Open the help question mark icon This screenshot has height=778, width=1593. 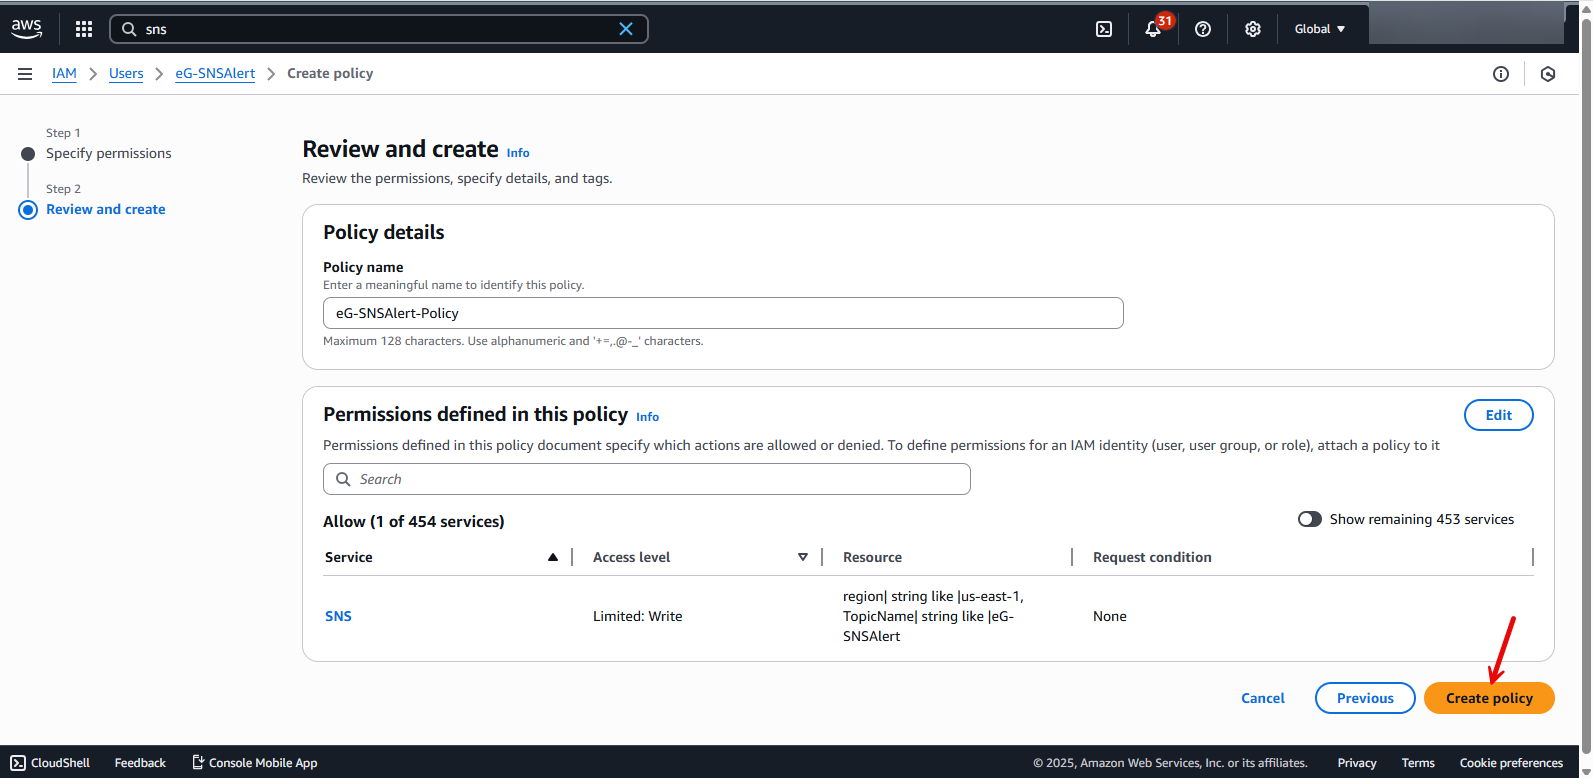click(x=1203, y=29)
